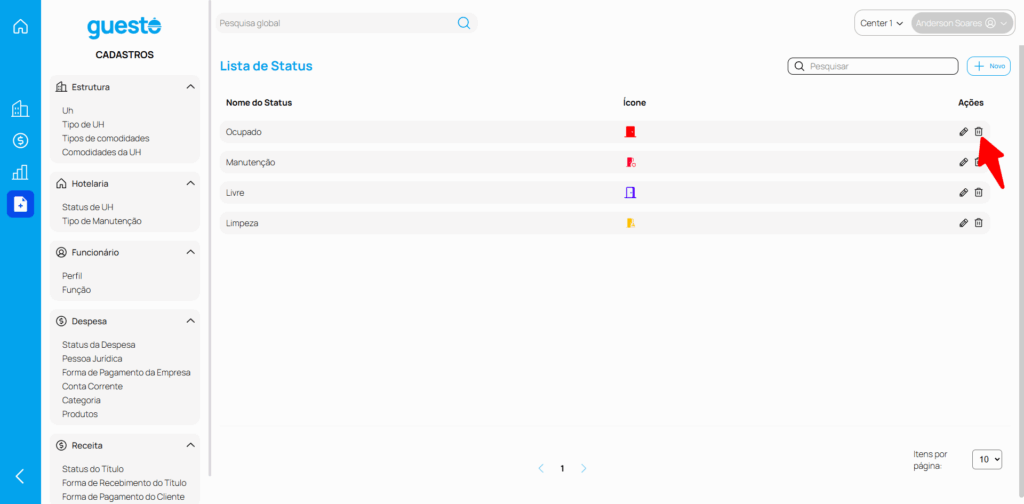Collapse the Hotelaria section
Screen dimensions: 1024x504
pos(190,184)
